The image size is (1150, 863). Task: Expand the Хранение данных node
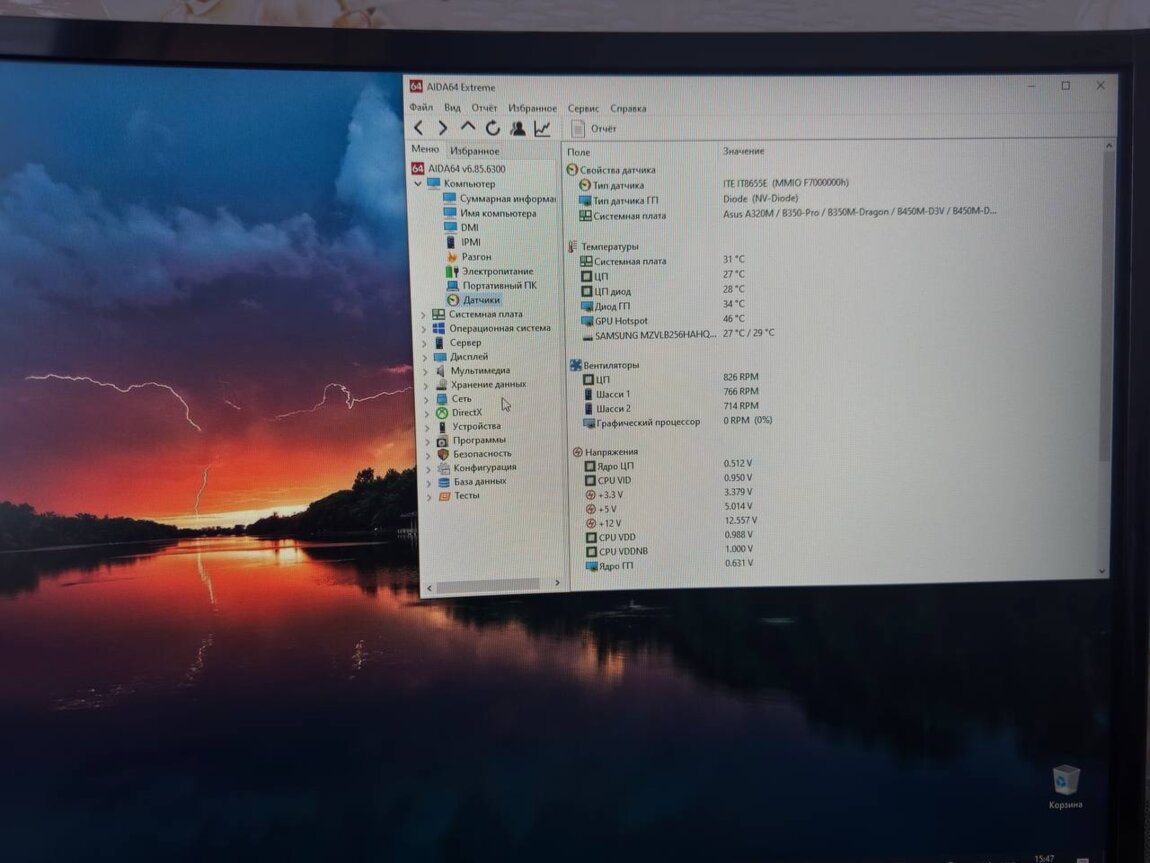pos(426,384)
